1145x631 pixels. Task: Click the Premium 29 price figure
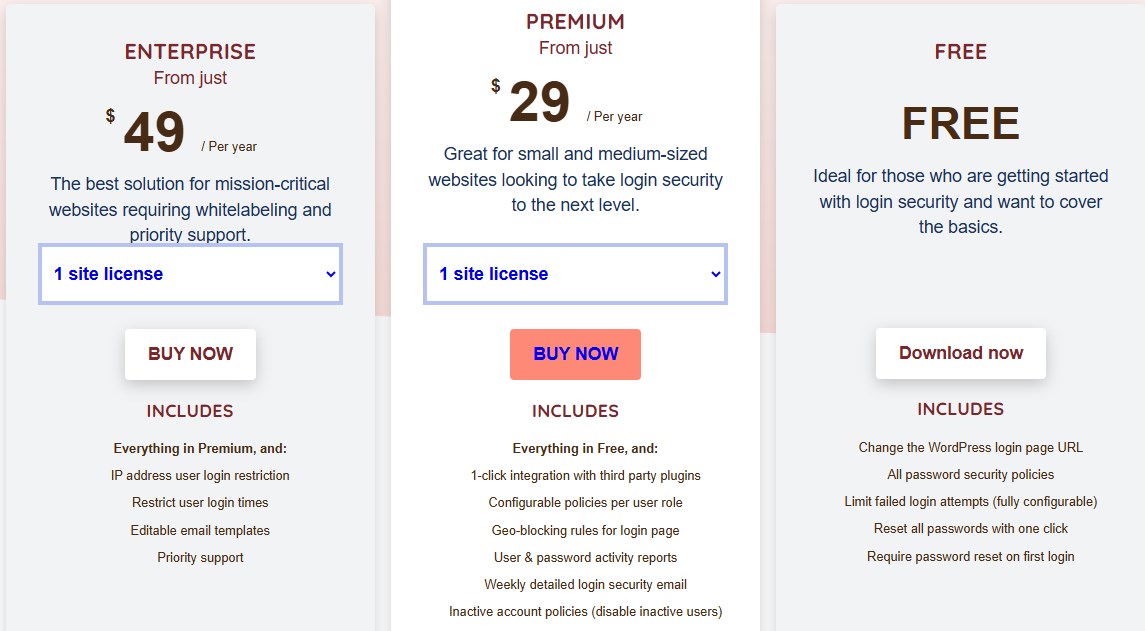pos(539,103)
